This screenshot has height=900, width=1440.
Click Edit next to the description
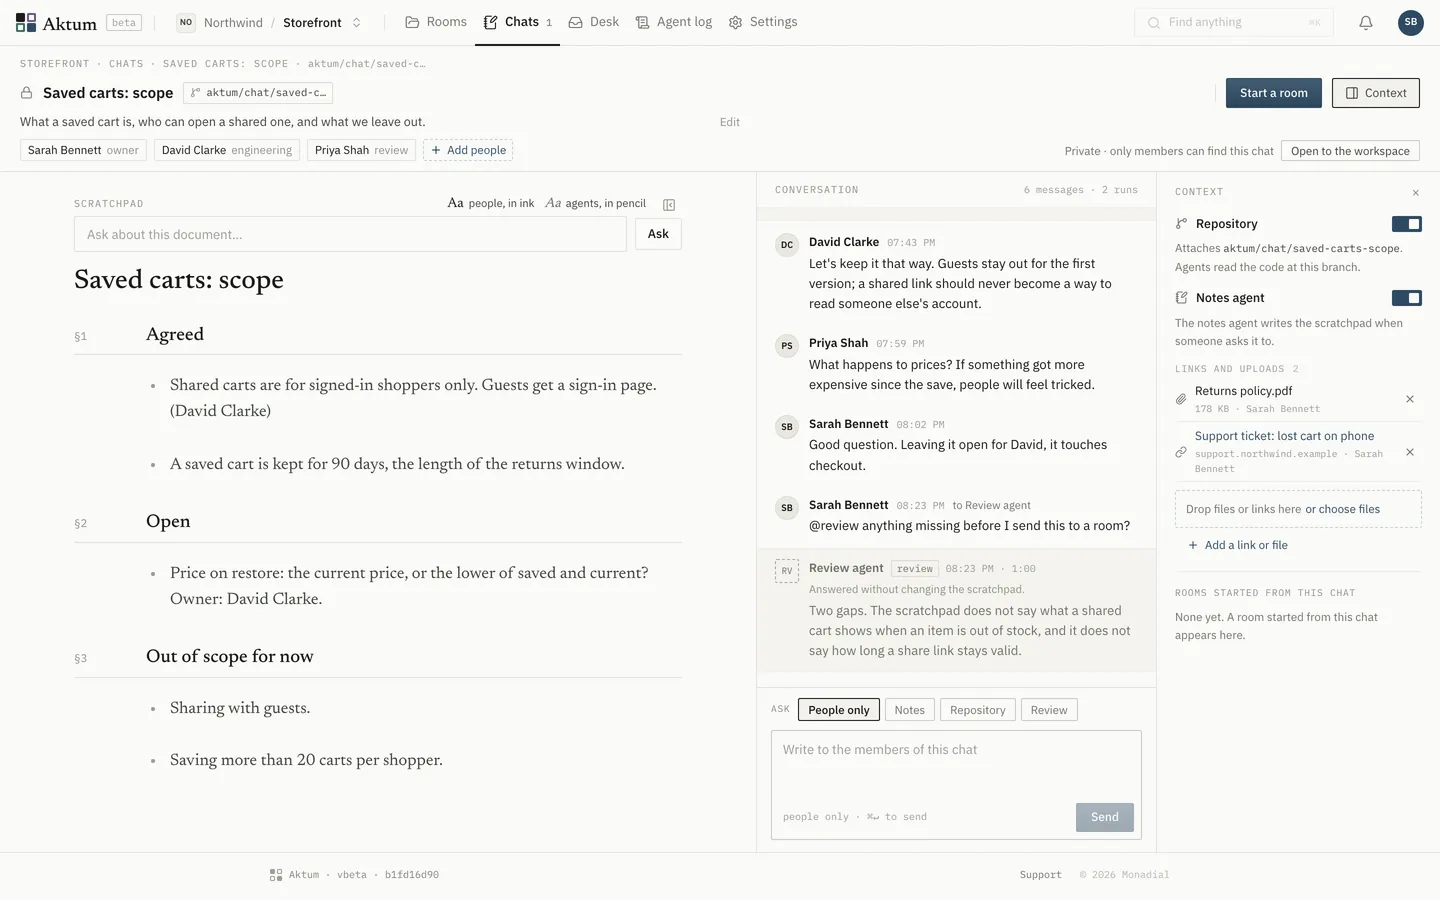coord(730,122)
